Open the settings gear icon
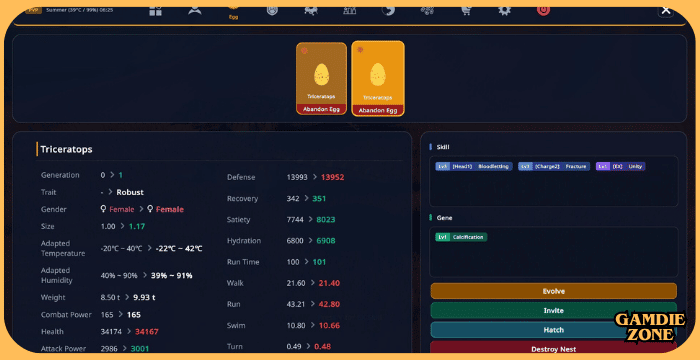The height and width of the screenshot is (360, 700). pos(504,11)
